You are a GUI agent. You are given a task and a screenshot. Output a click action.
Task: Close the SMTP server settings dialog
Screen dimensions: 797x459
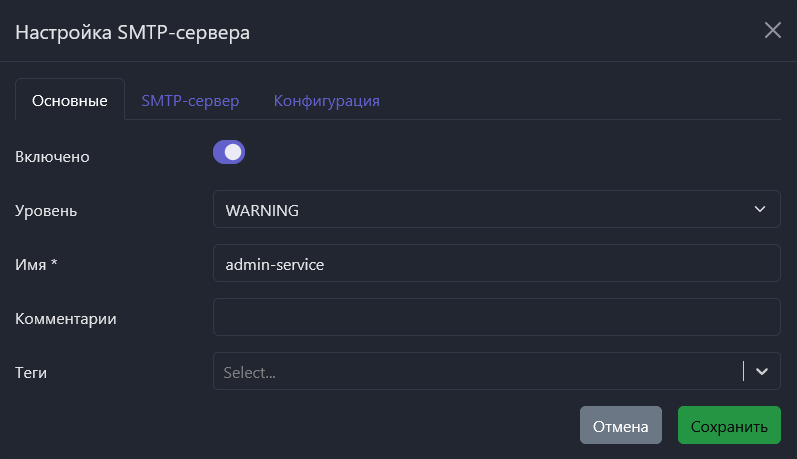click(x=772, y=30)
